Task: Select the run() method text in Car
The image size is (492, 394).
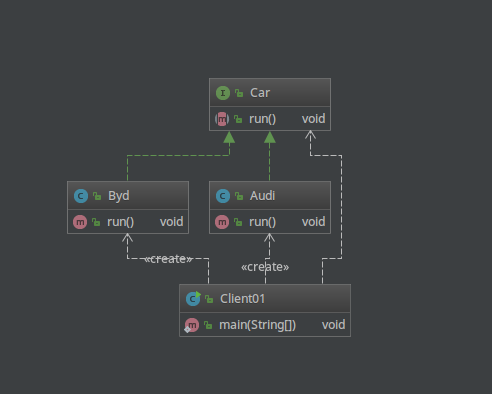Action: [x=263, y=119]
